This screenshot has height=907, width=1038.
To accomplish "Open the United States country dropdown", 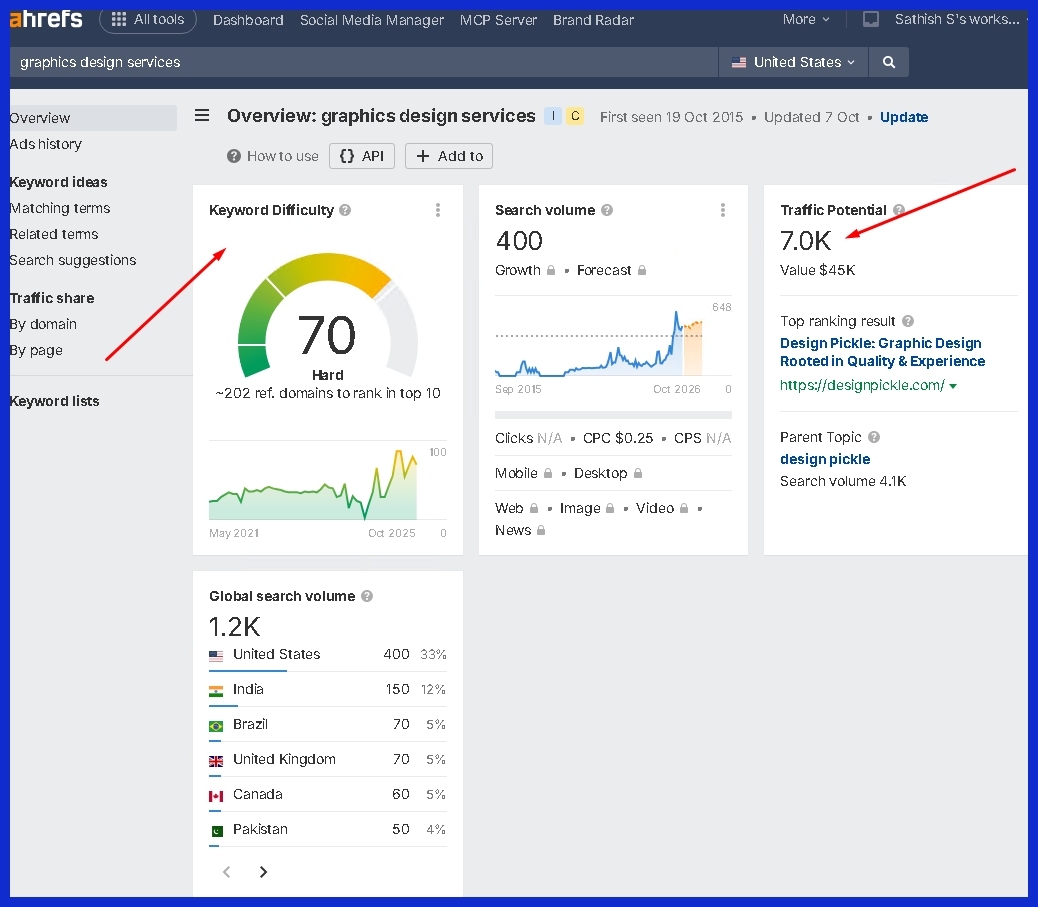I will point(792,61).
